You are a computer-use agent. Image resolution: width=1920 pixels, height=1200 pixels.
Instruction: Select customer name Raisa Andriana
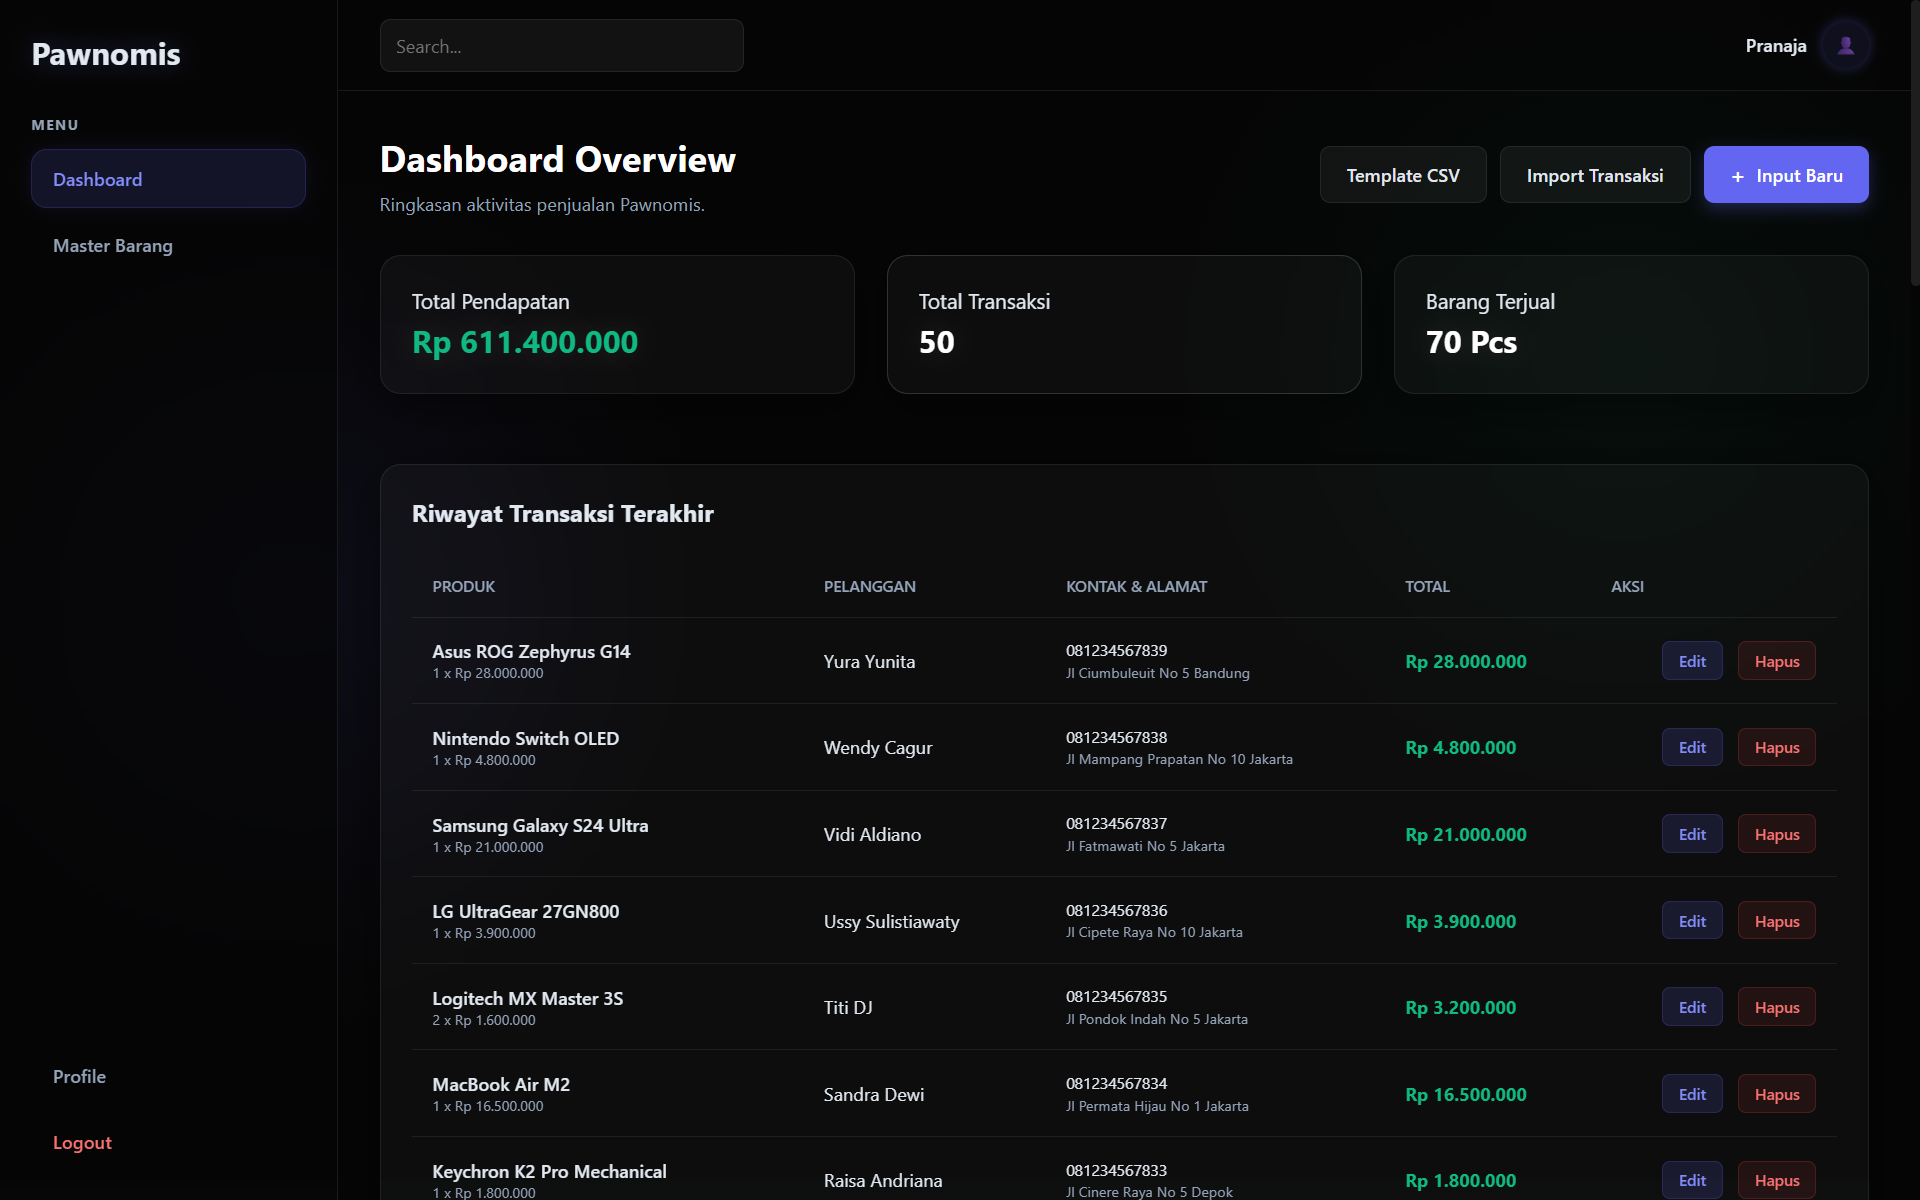click(882, 1180)
